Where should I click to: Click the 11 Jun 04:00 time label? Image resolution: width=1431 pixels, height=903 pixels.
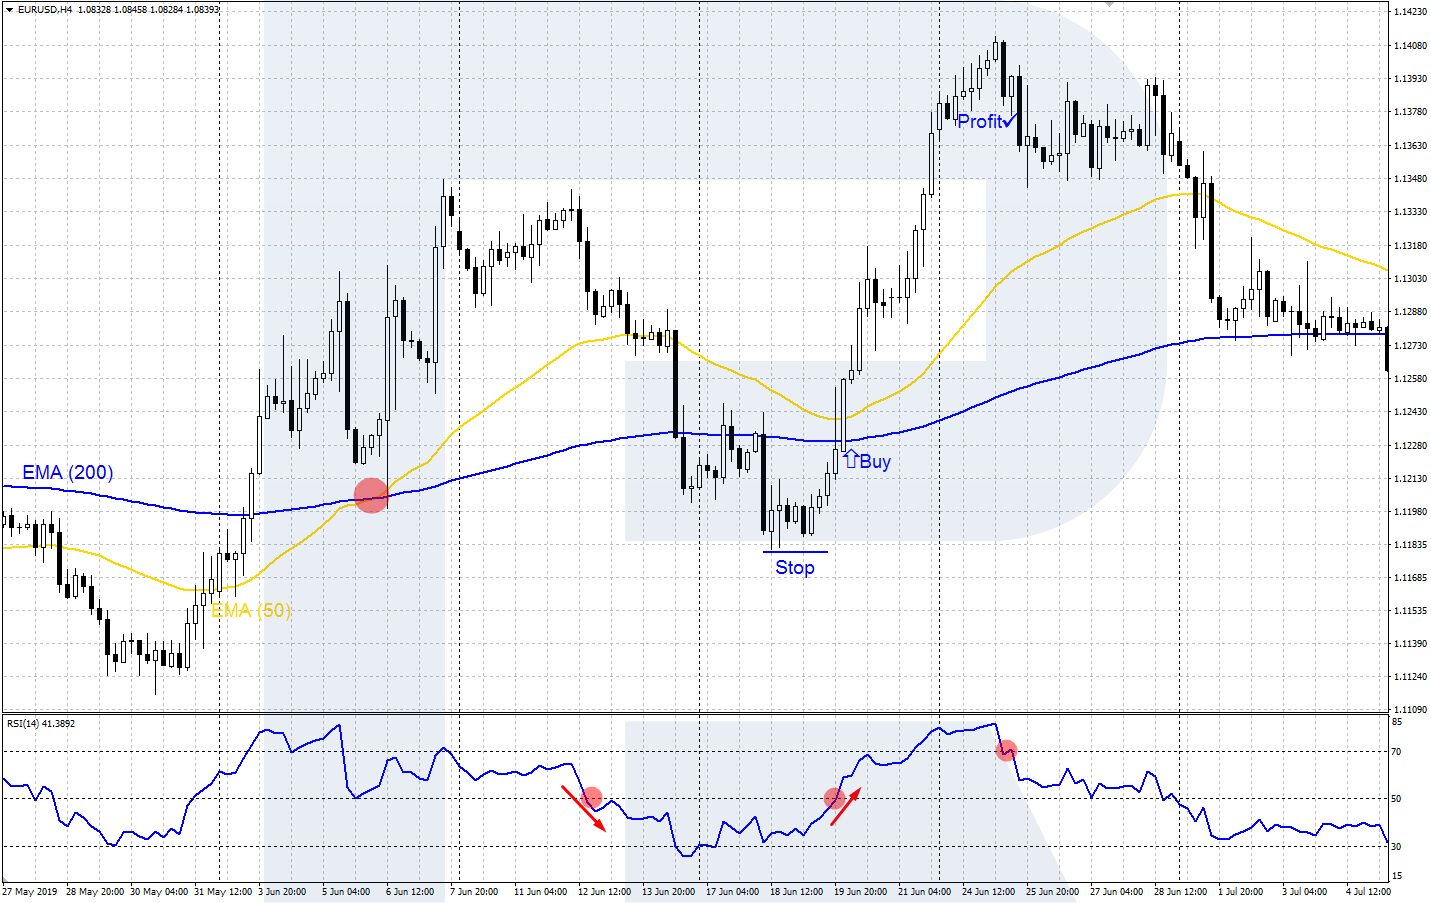[540, 891]
